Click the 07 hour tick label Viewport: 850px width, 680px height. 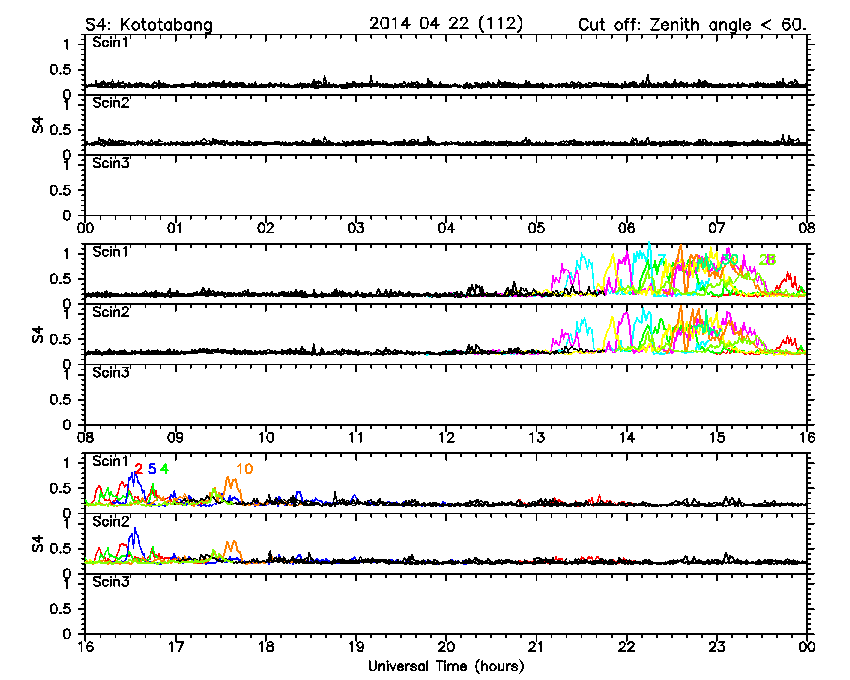pyautogui.click(x=717, y=228)
